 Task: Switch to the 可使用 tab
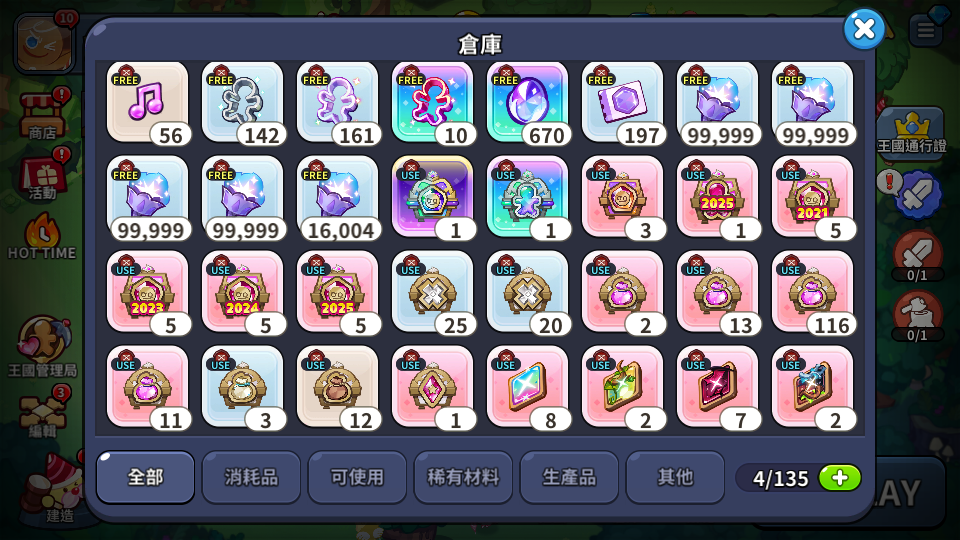[357, 478]
